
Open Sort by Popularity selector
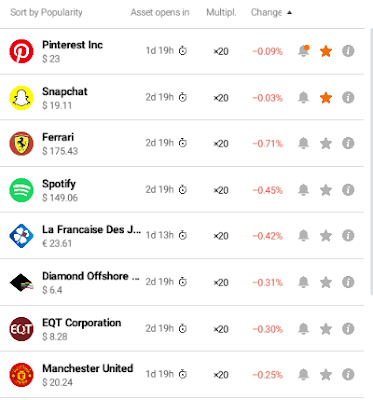(46, 13)
